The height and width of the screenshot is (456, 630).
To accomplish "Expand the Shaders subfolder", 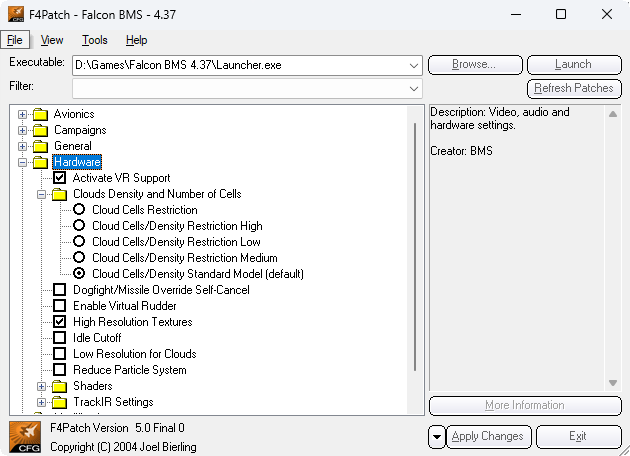I will (x=41, y=386).
